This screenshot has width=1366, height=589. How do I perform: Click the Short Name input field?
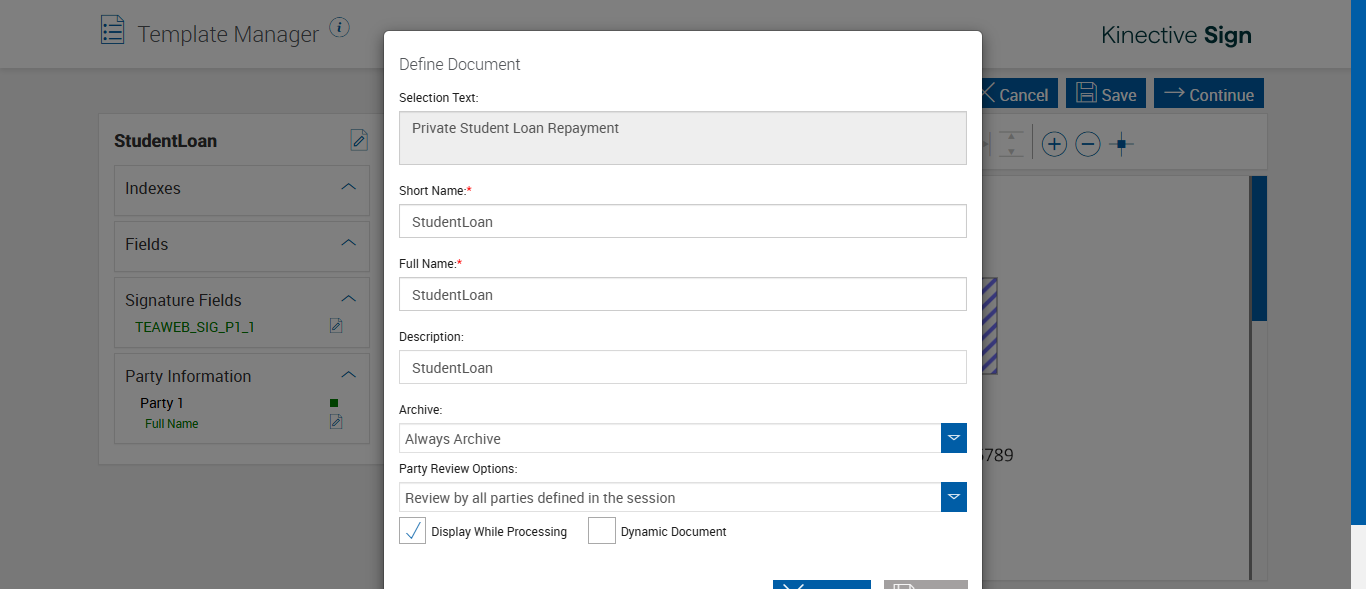pos(682,221)
